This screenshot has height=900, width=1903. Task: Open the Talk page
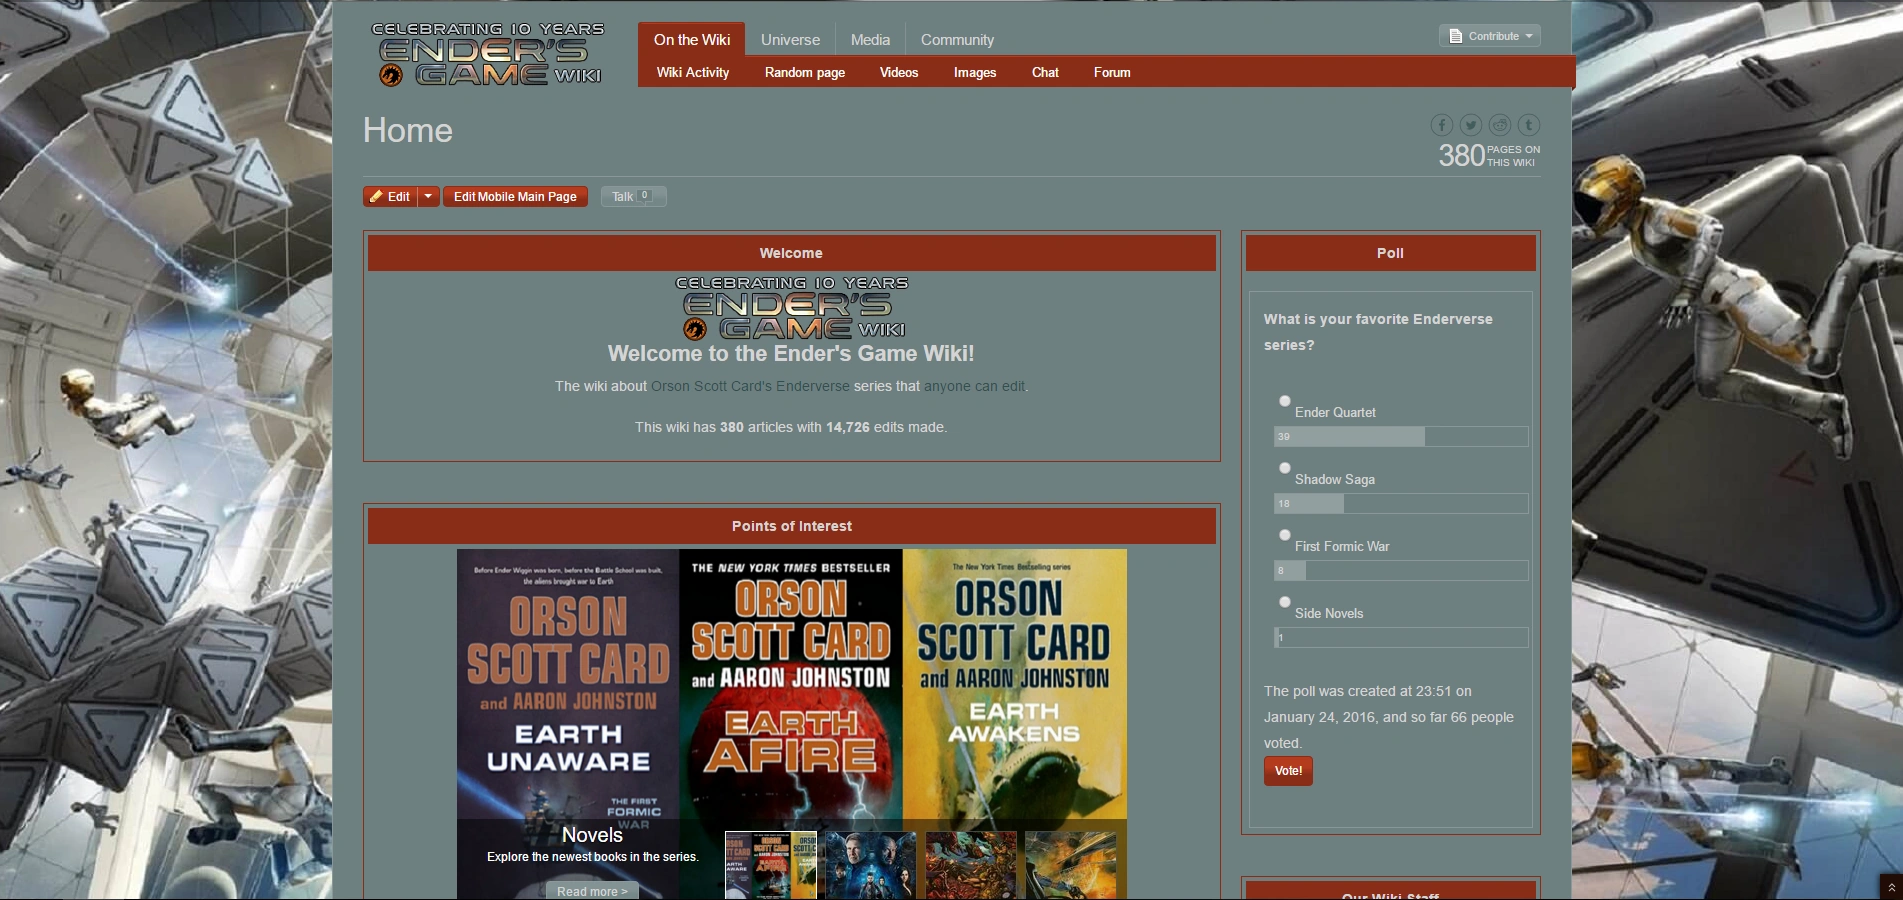(x=633, y=197)
